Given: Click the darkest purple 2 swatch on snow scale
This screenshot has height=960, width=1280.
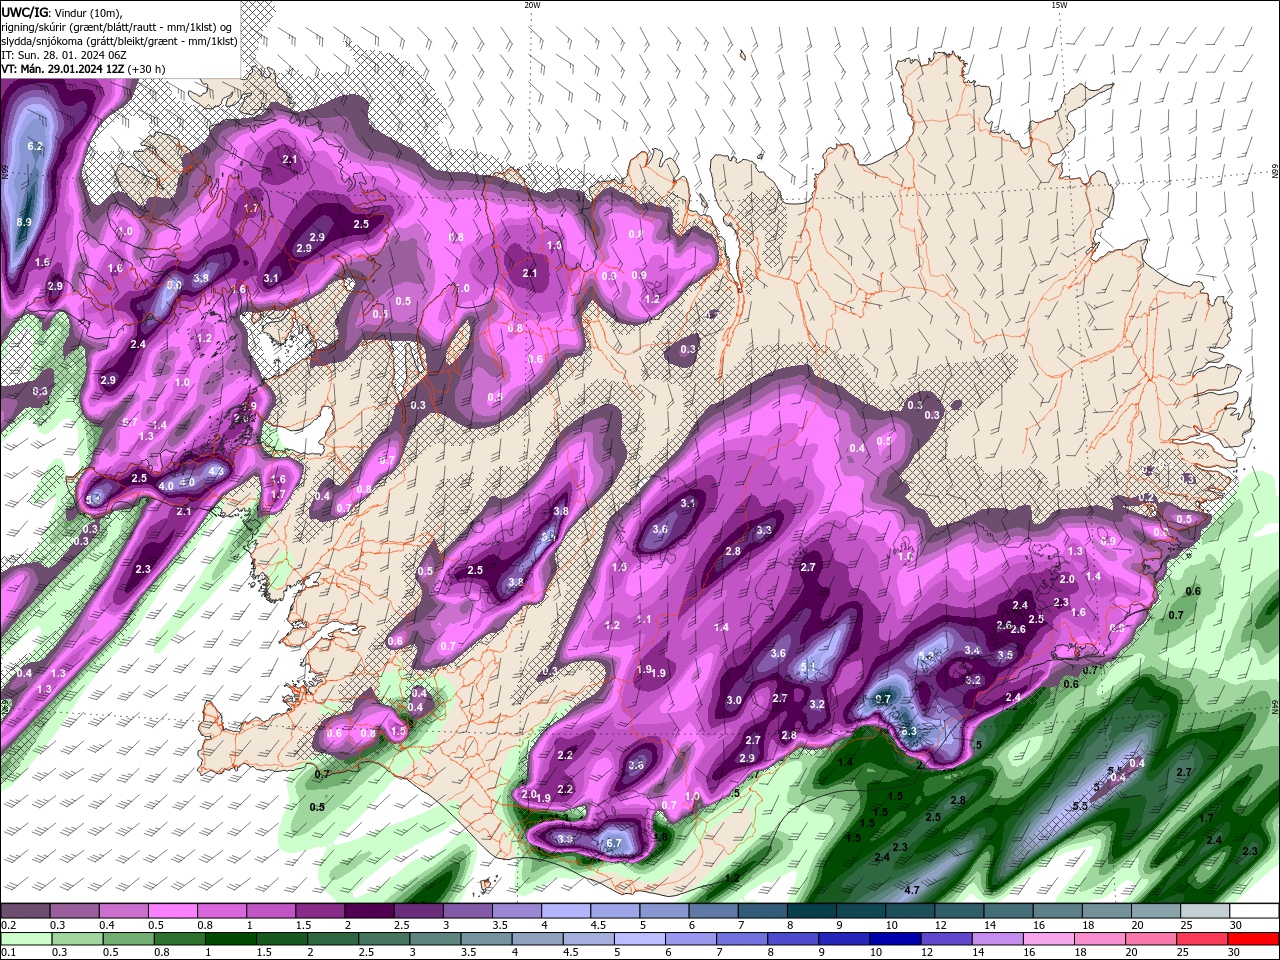Looking at the screenshot, I should click(369, 911).
